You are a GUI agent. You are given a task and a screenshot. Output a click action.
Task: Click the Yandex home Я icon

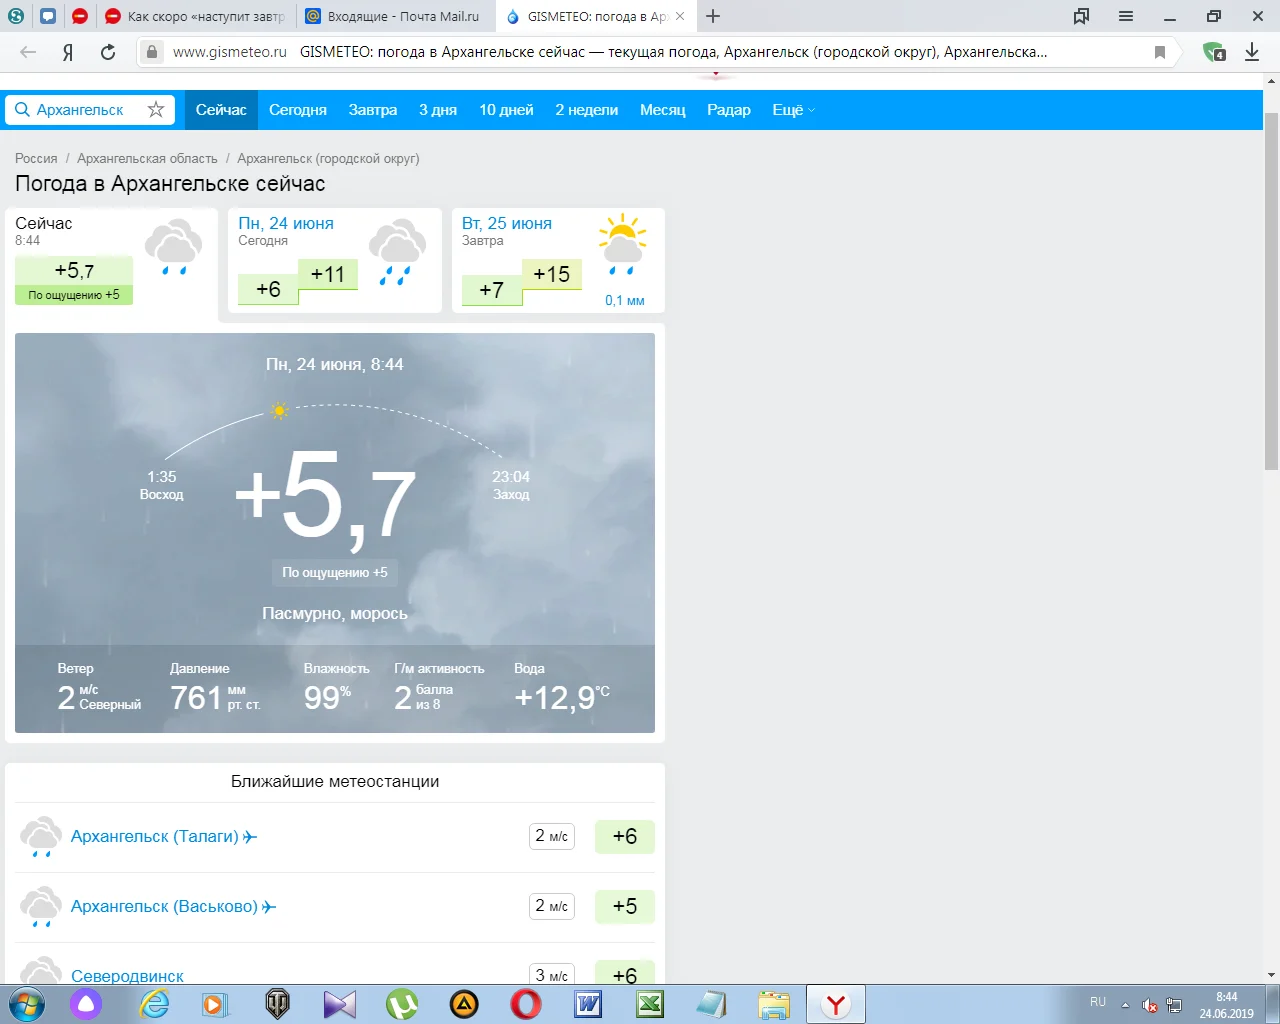68,52
